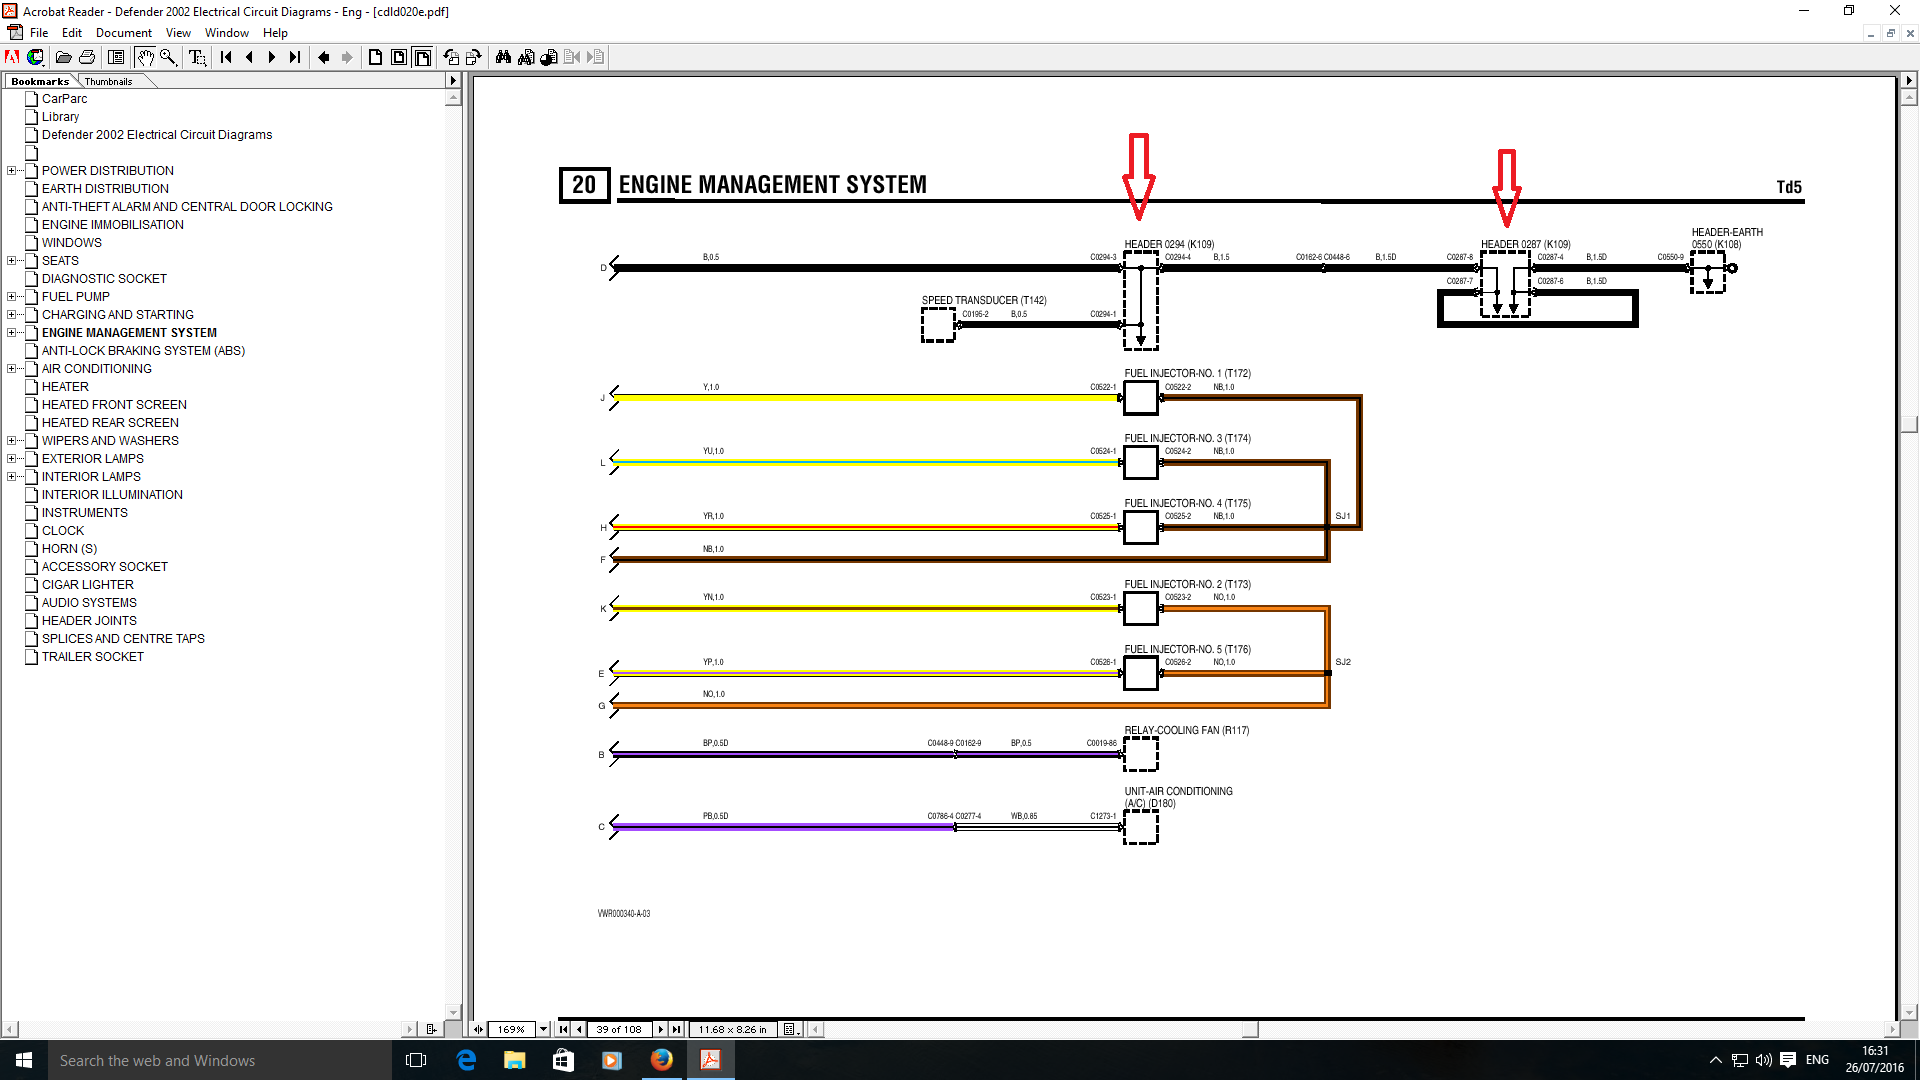Switch to the Bookmarks tab
The height and width of the screenshot is (1080, 1920).
coord(40,81)
